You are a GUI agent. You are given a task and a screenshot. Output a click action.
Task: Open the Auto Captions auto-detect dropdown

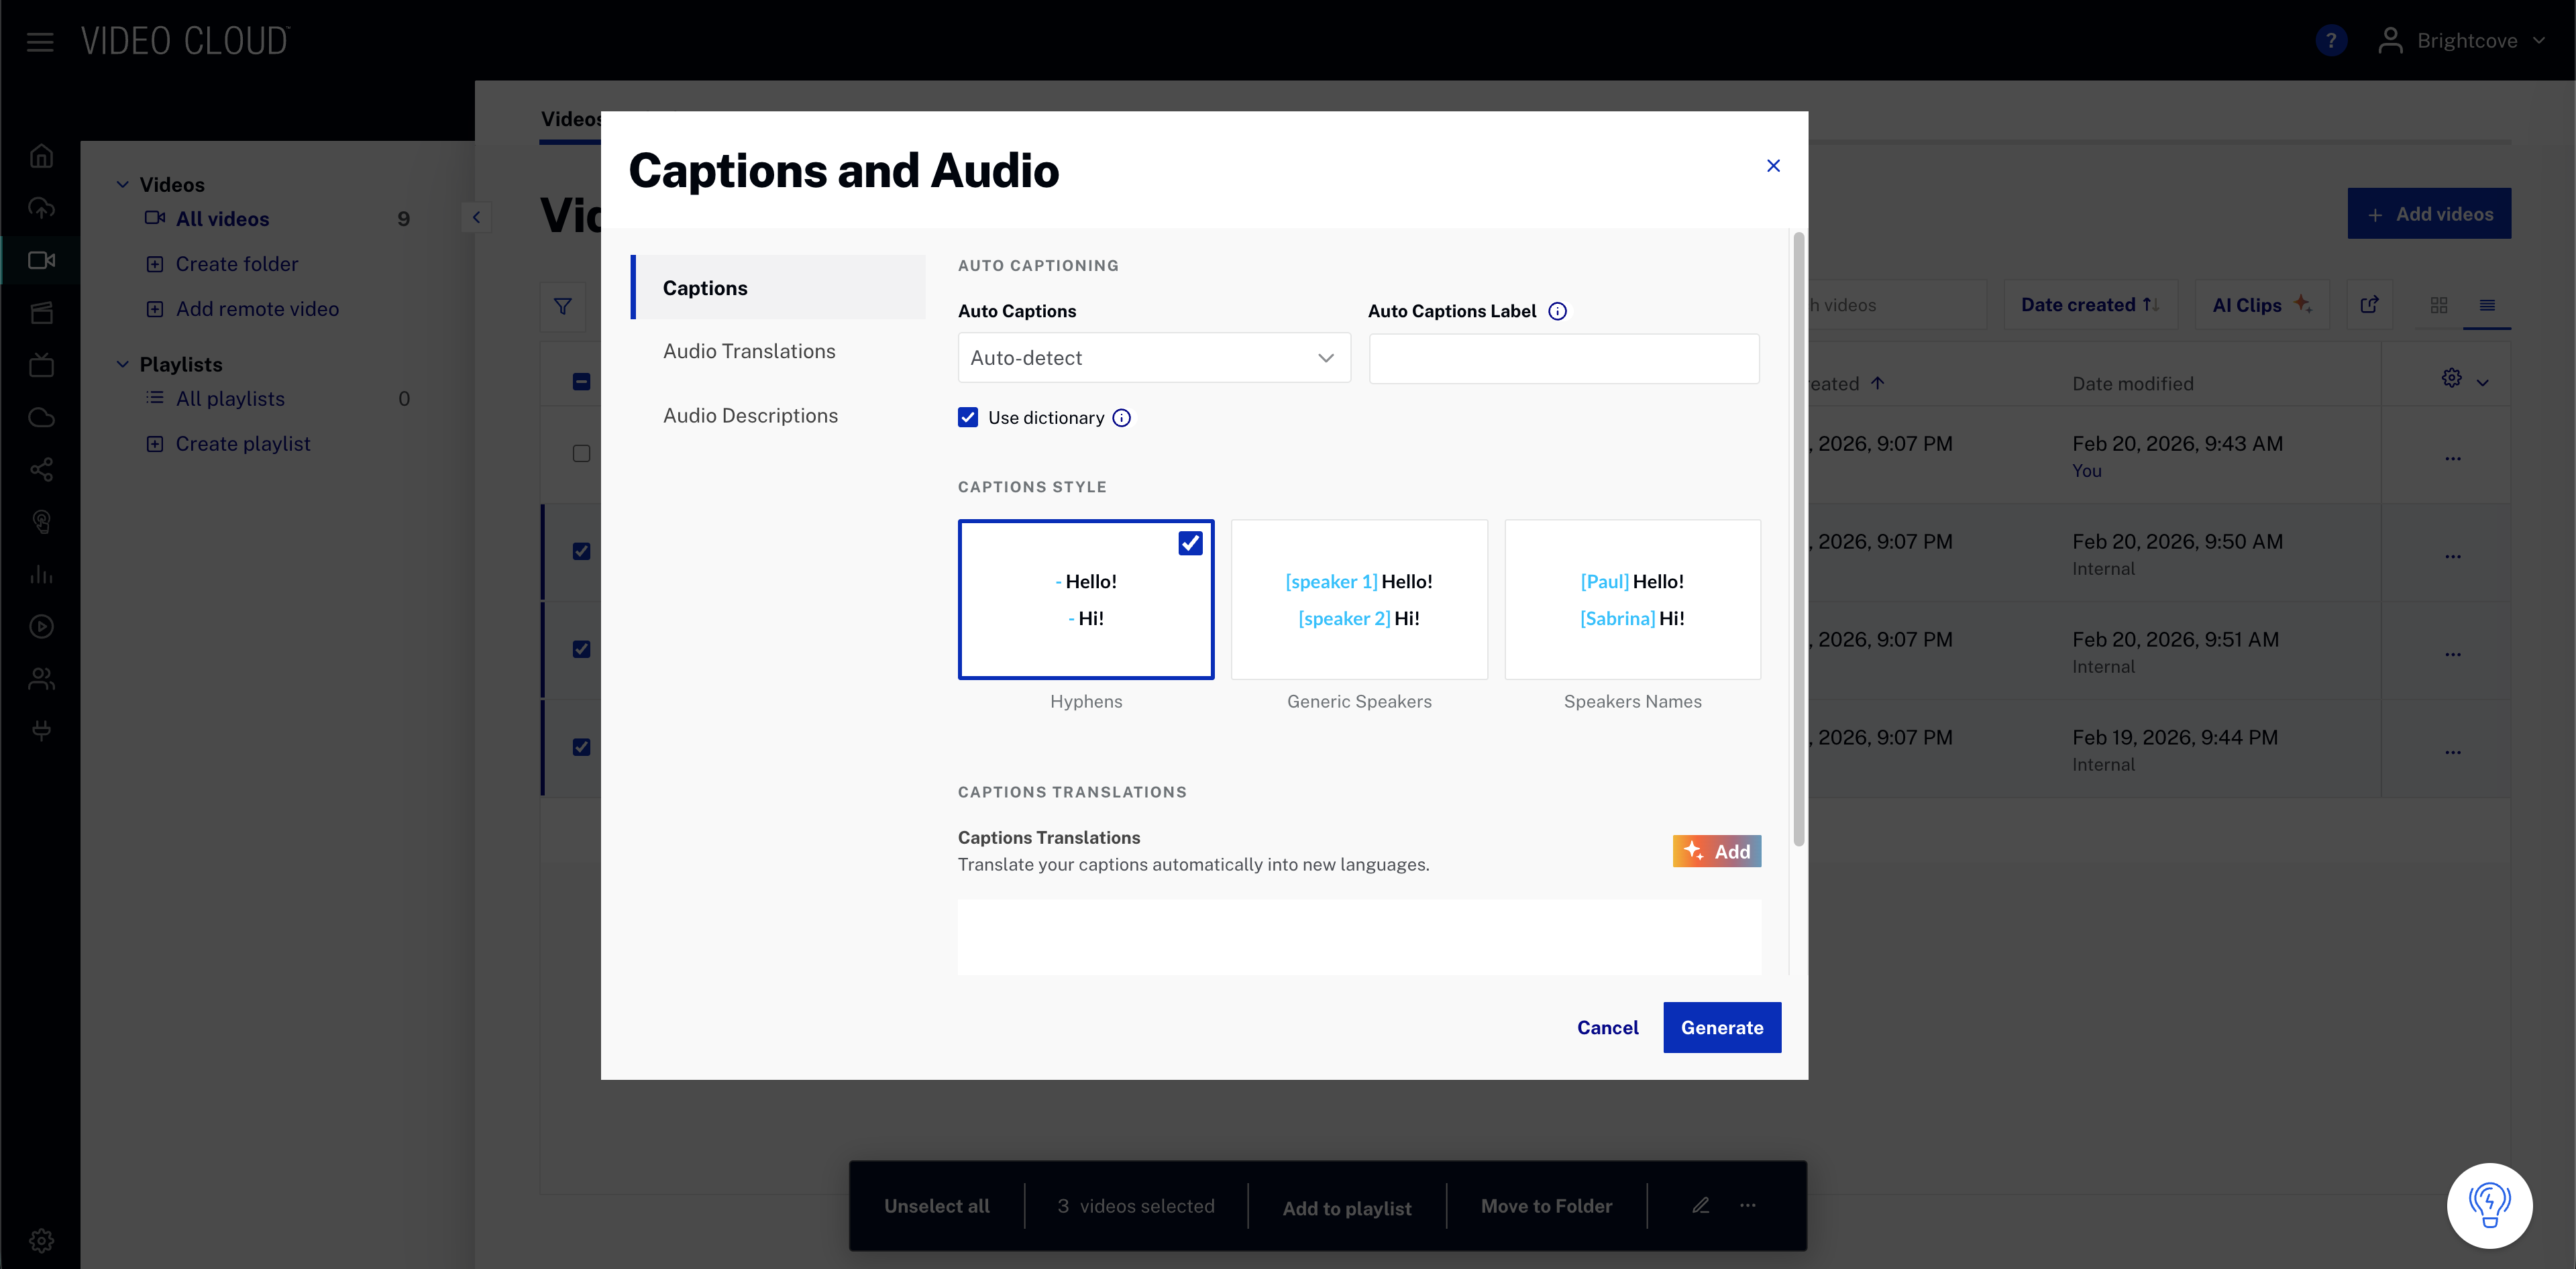tap(1152, 357)
